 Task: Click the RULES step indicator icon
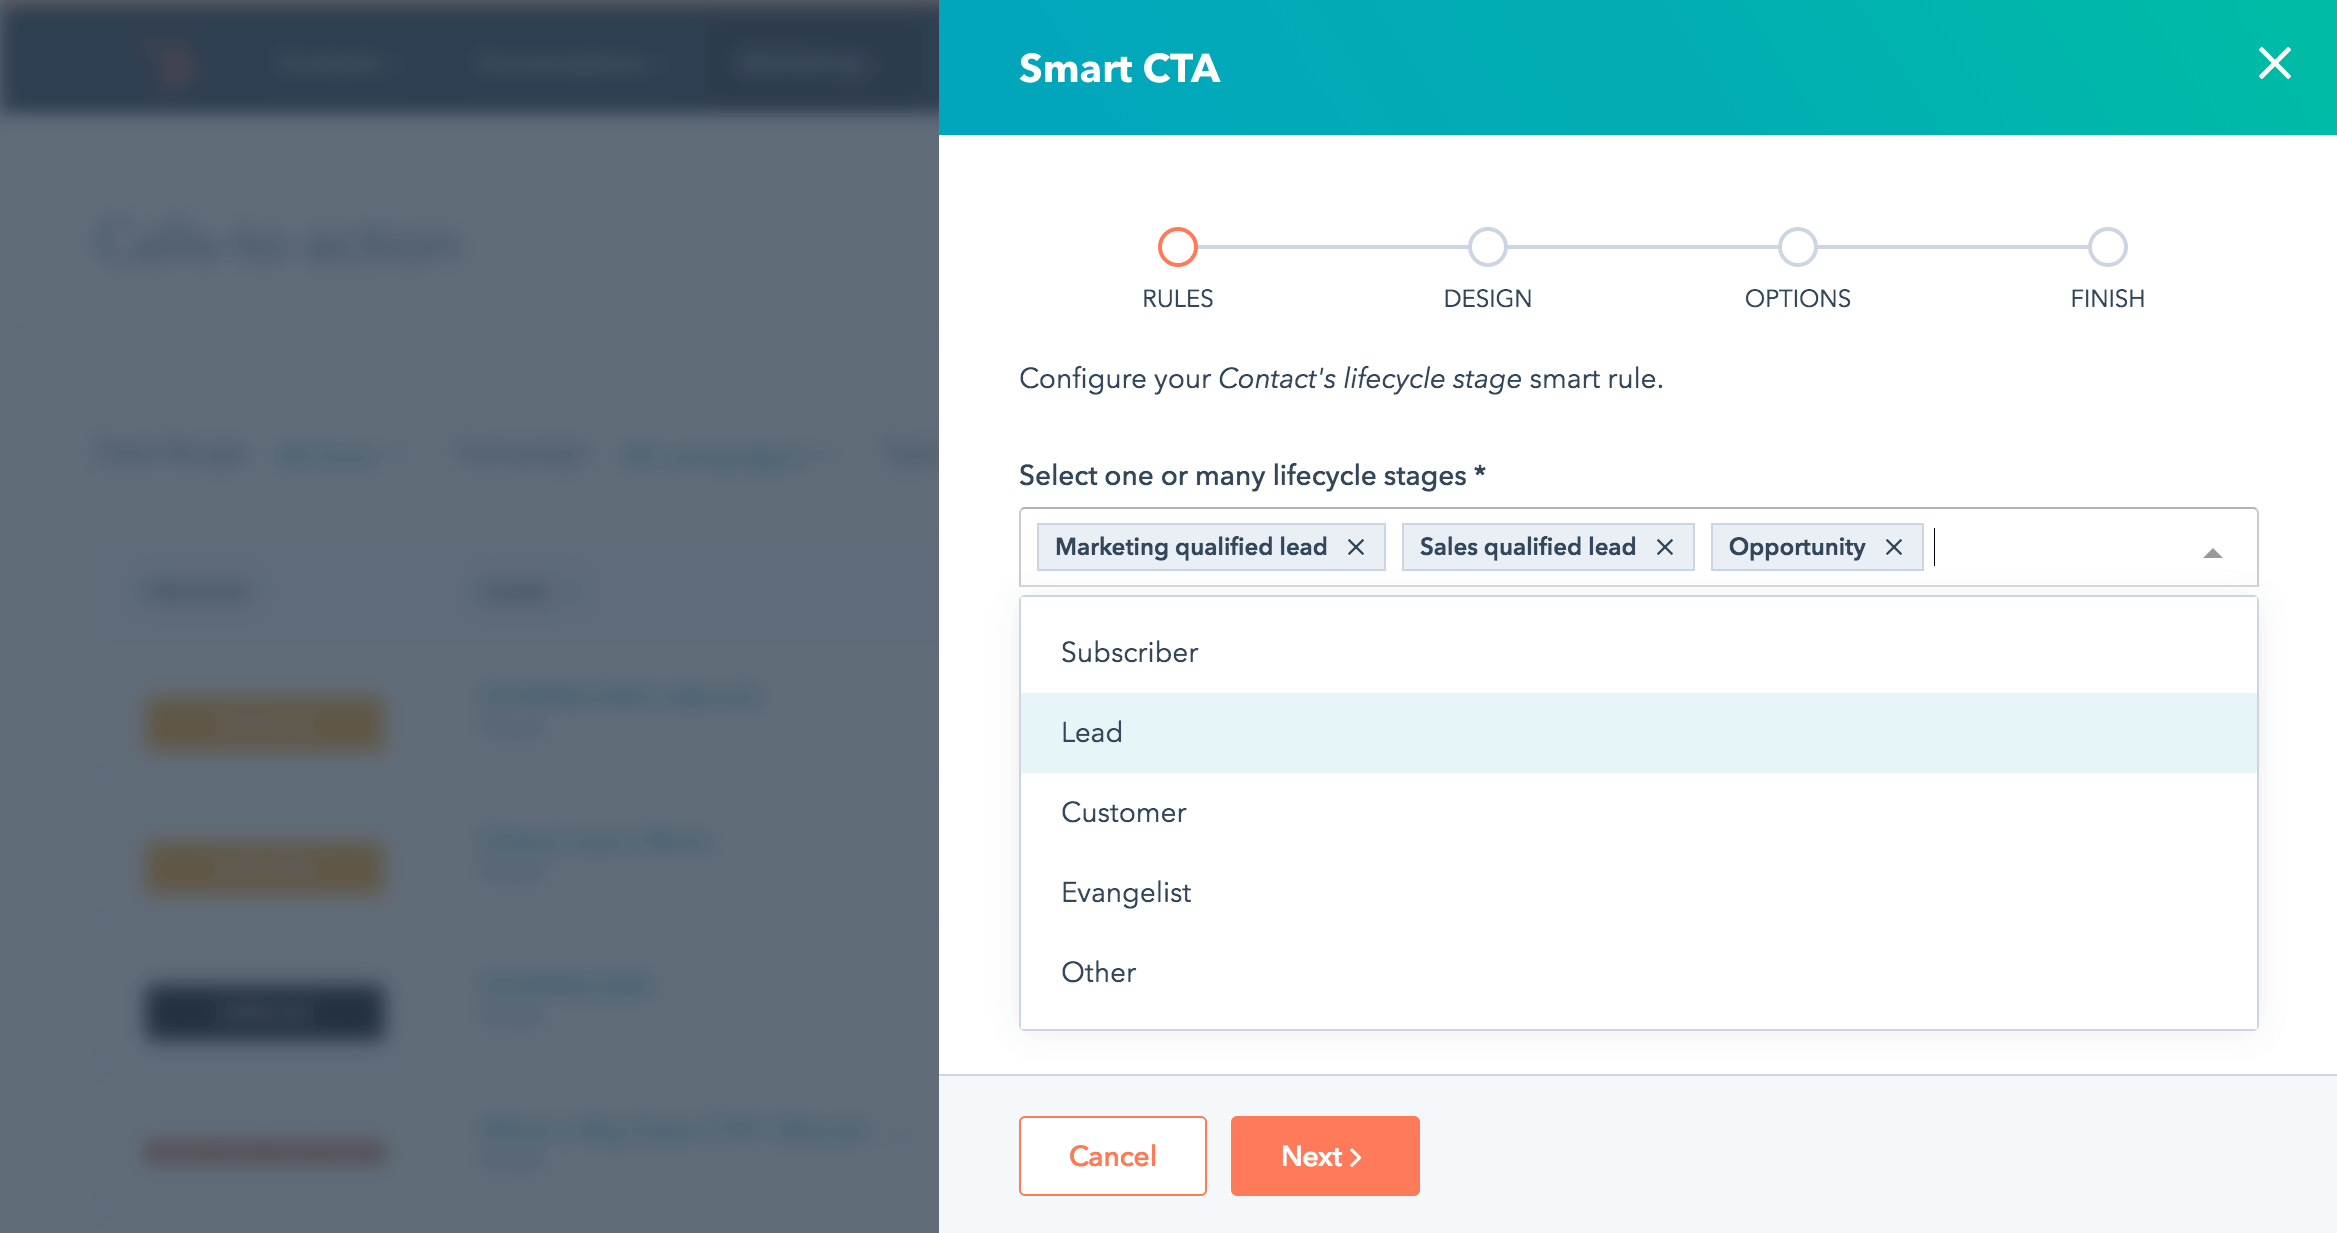coord(1176,246)
